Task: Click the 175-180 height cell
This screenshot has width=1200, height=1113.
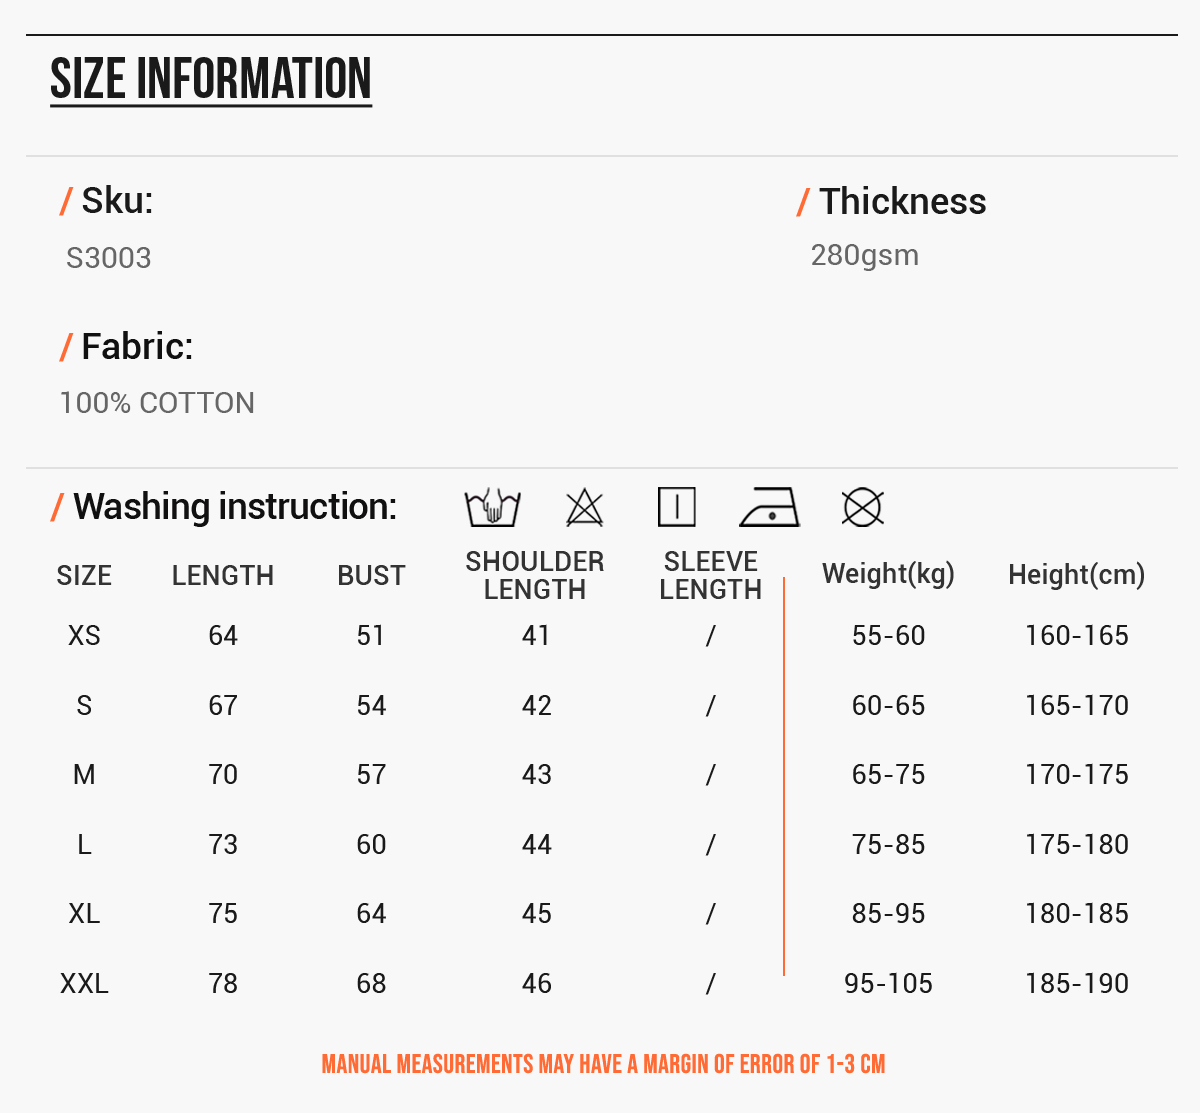Action: point(1077,845)
